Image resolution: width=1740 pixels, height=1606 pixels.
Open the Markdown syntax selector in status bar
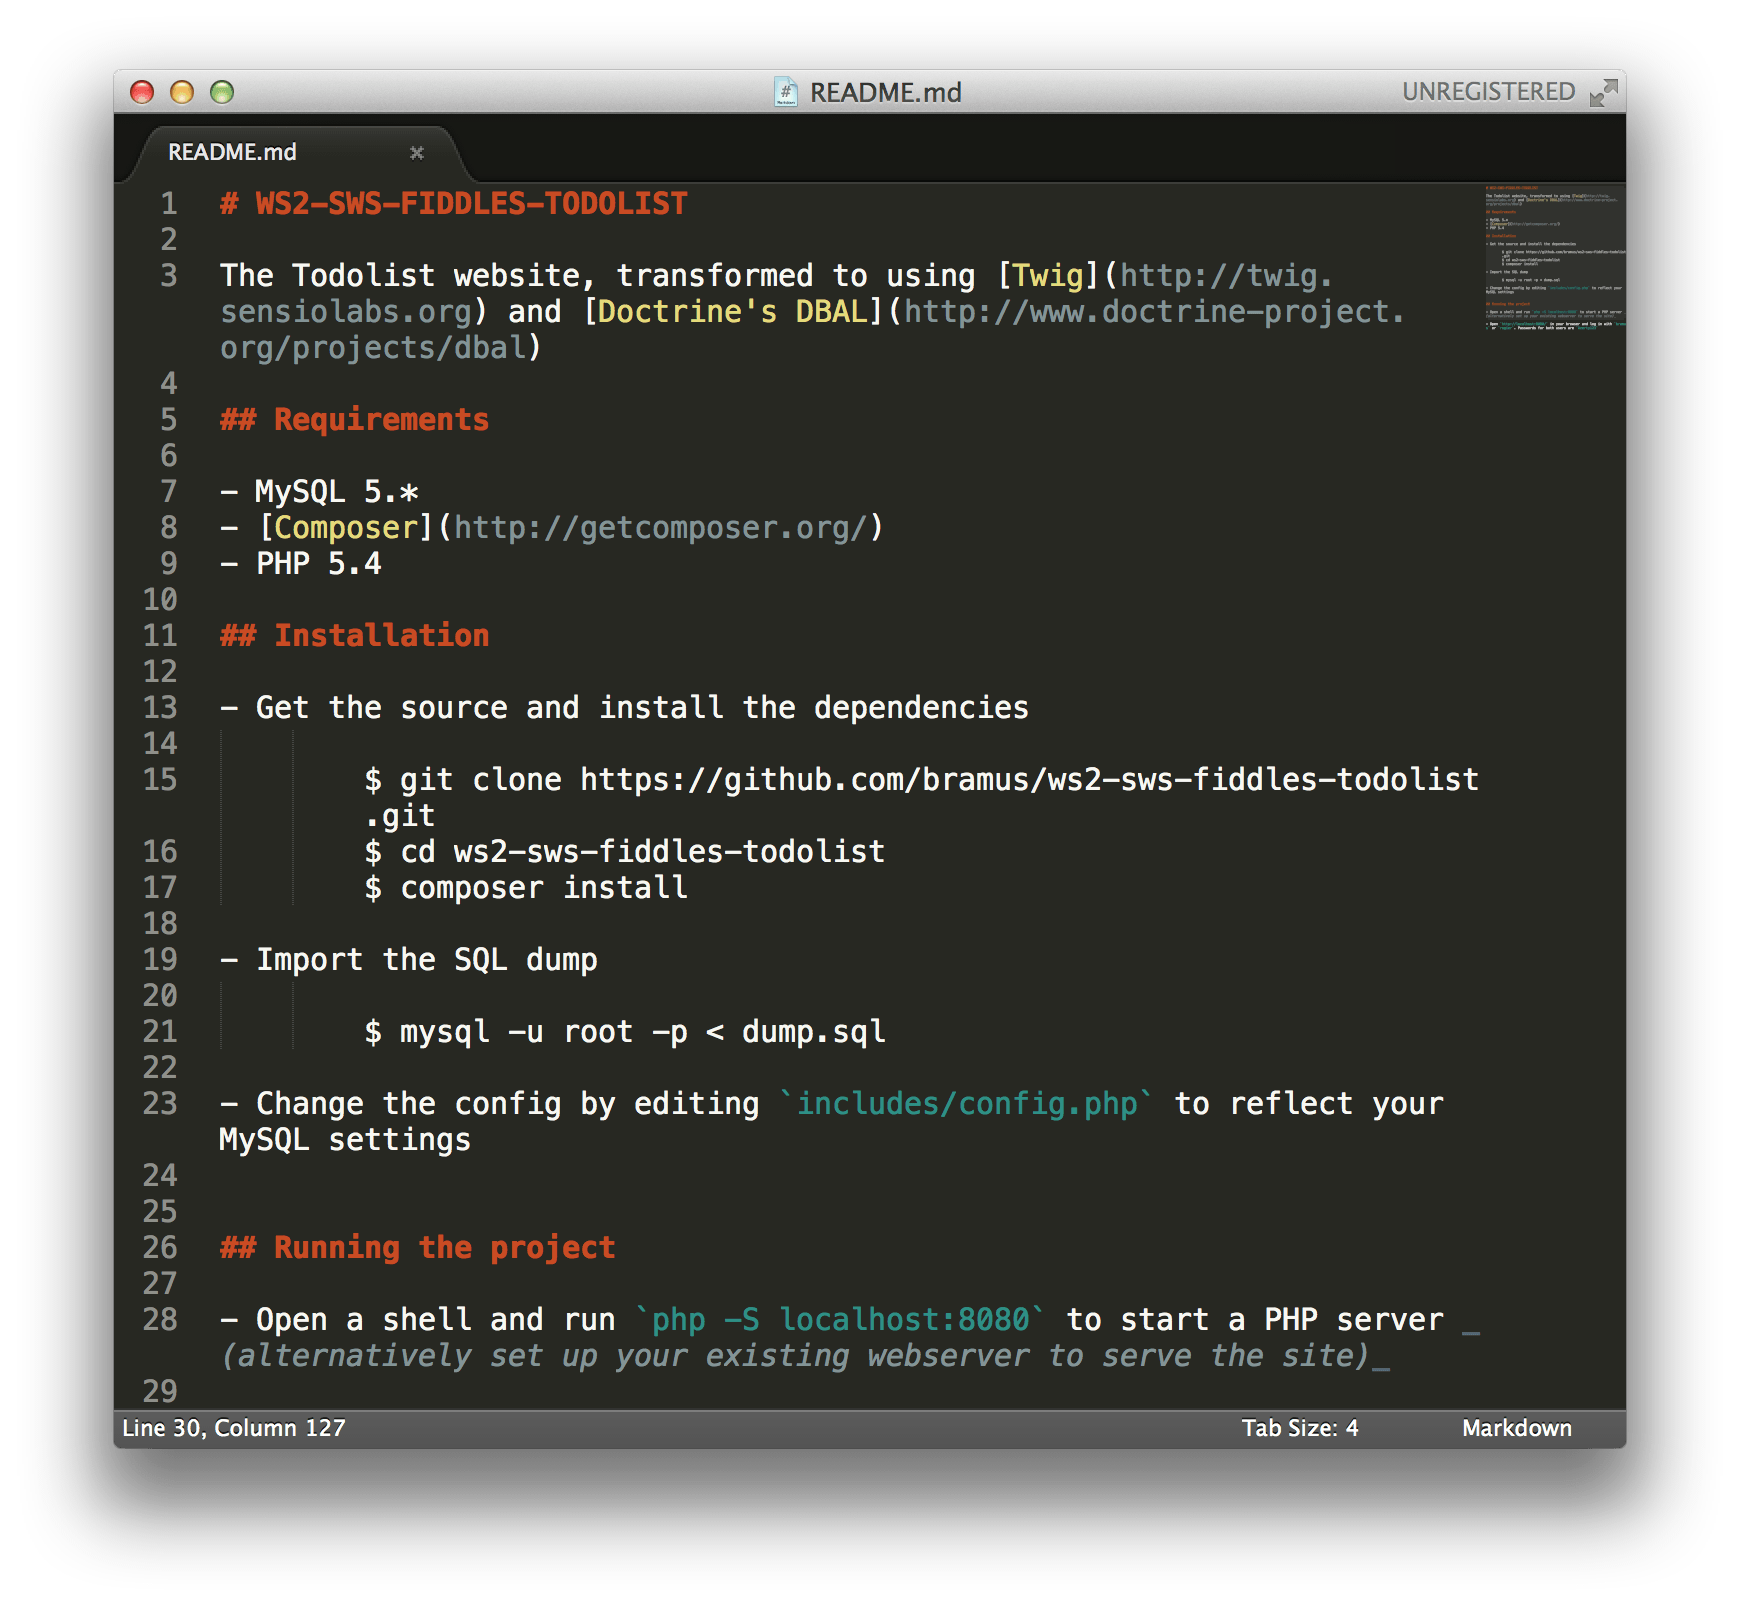(1516, 1428)
